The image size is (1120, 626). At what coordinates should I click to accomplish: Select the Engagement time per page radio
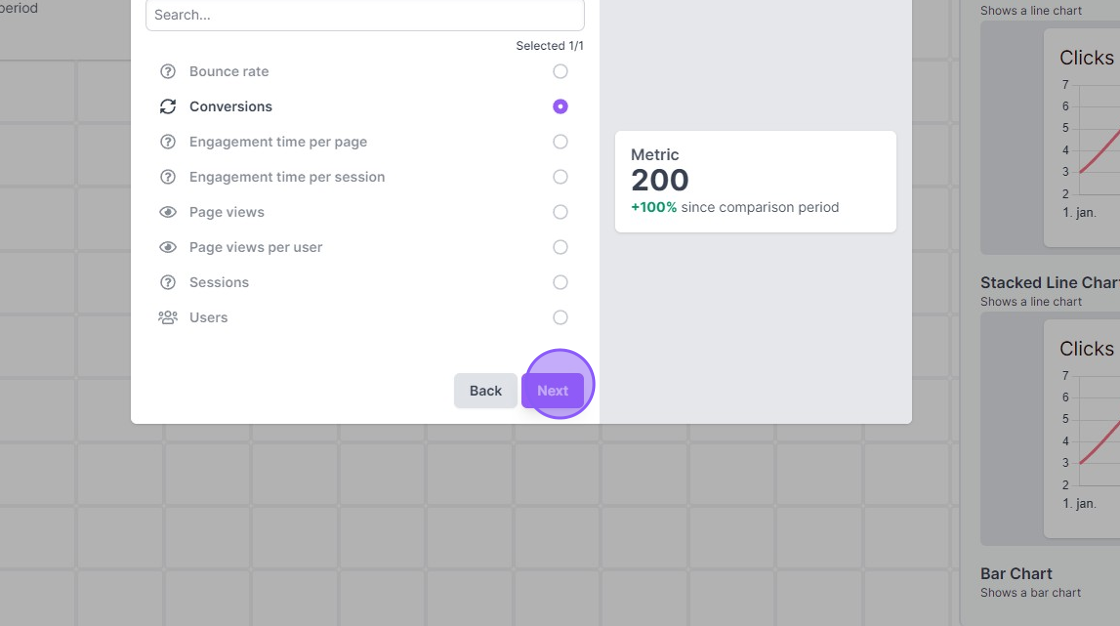560,141
